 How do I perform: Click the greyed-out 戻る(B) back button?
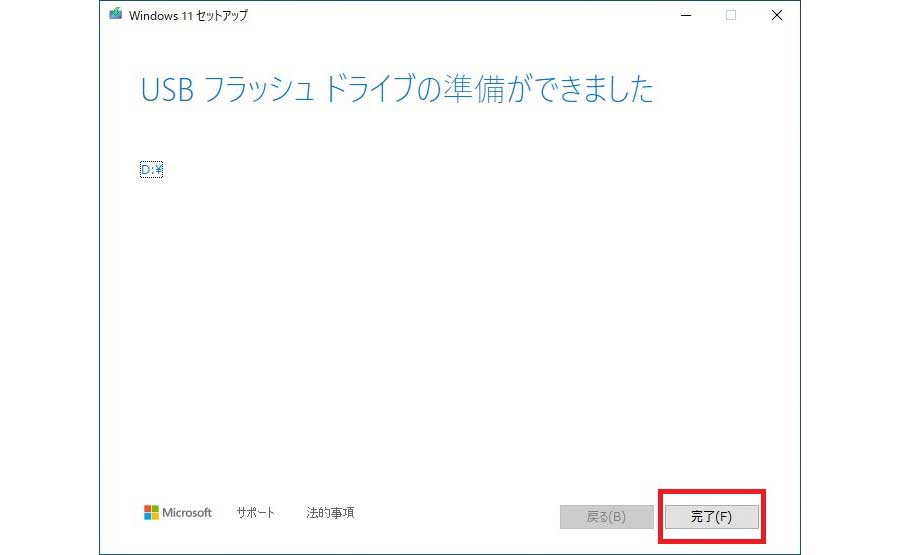[x=606, y=517]
